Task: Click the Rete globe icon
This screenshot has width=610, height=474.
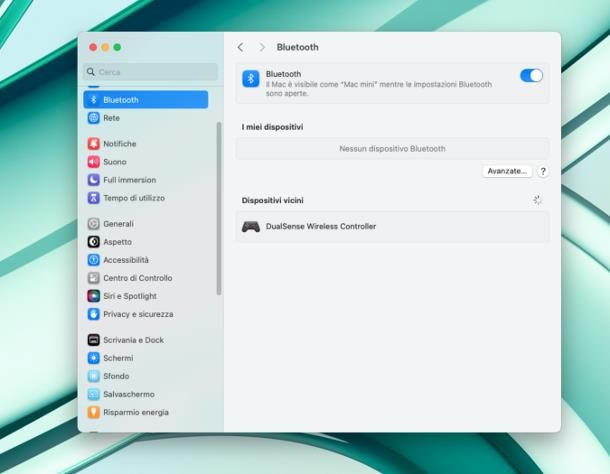Action: pyautogui.click(x=93, y=118)
